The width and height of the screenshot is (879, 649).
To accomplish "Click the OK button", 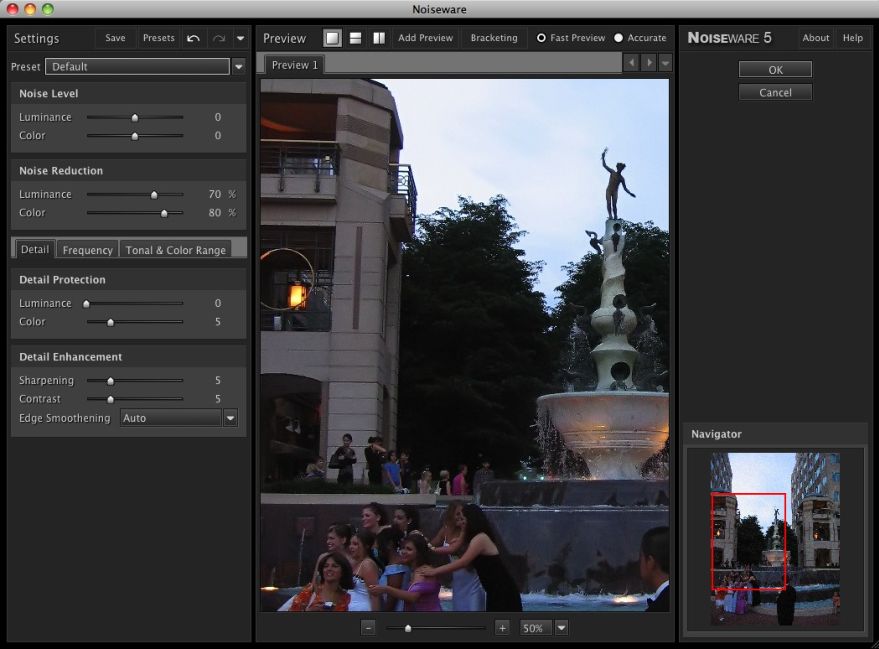I will (x=775, y=70).
